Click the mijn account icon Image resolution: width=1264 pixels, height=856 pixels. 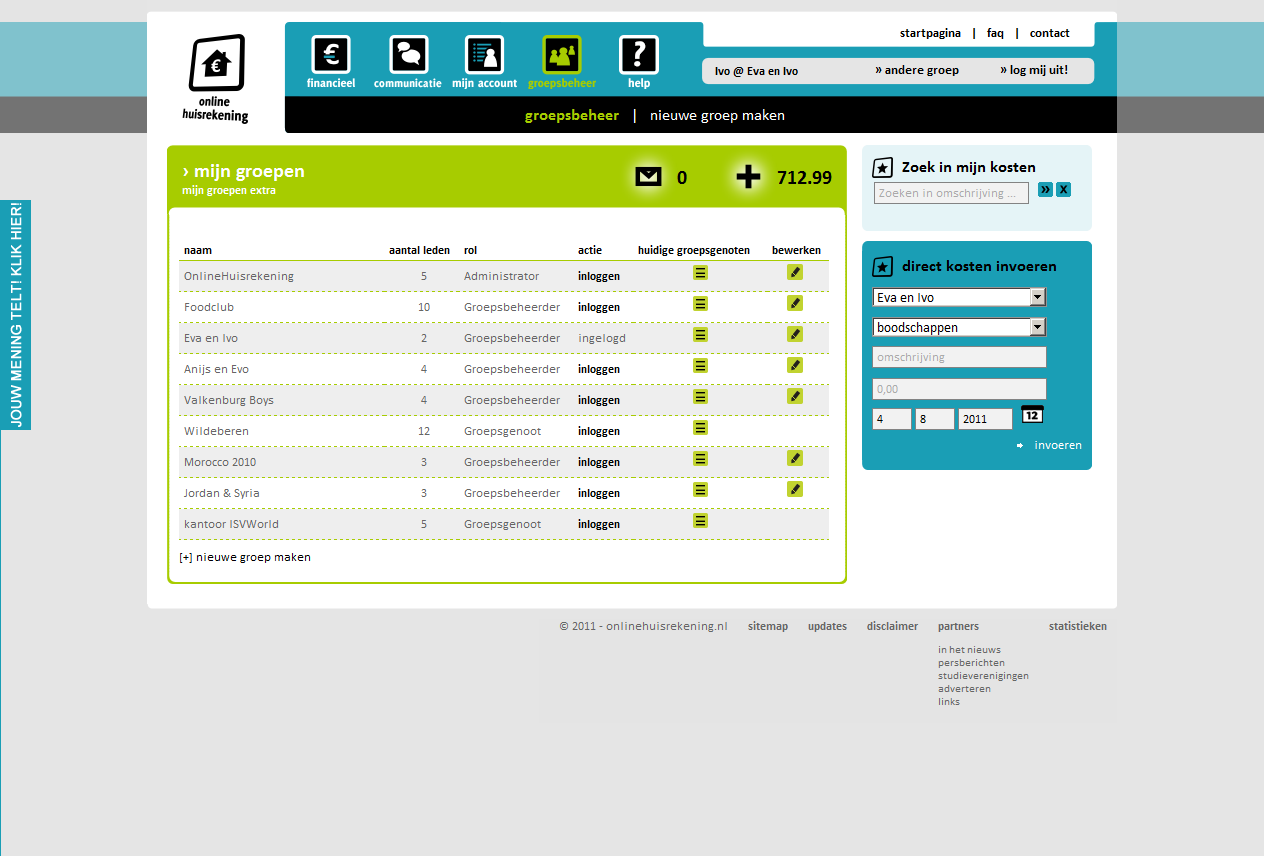pyautogui.click(x=484, y=55)
